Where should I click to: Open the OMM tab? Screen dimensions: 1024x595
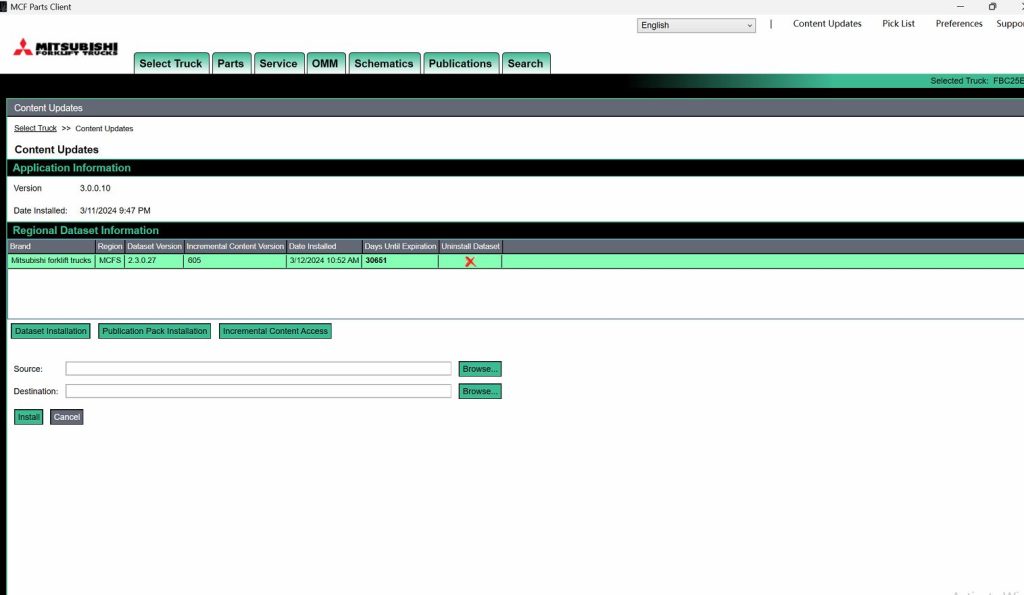click(x=325, y=62)
